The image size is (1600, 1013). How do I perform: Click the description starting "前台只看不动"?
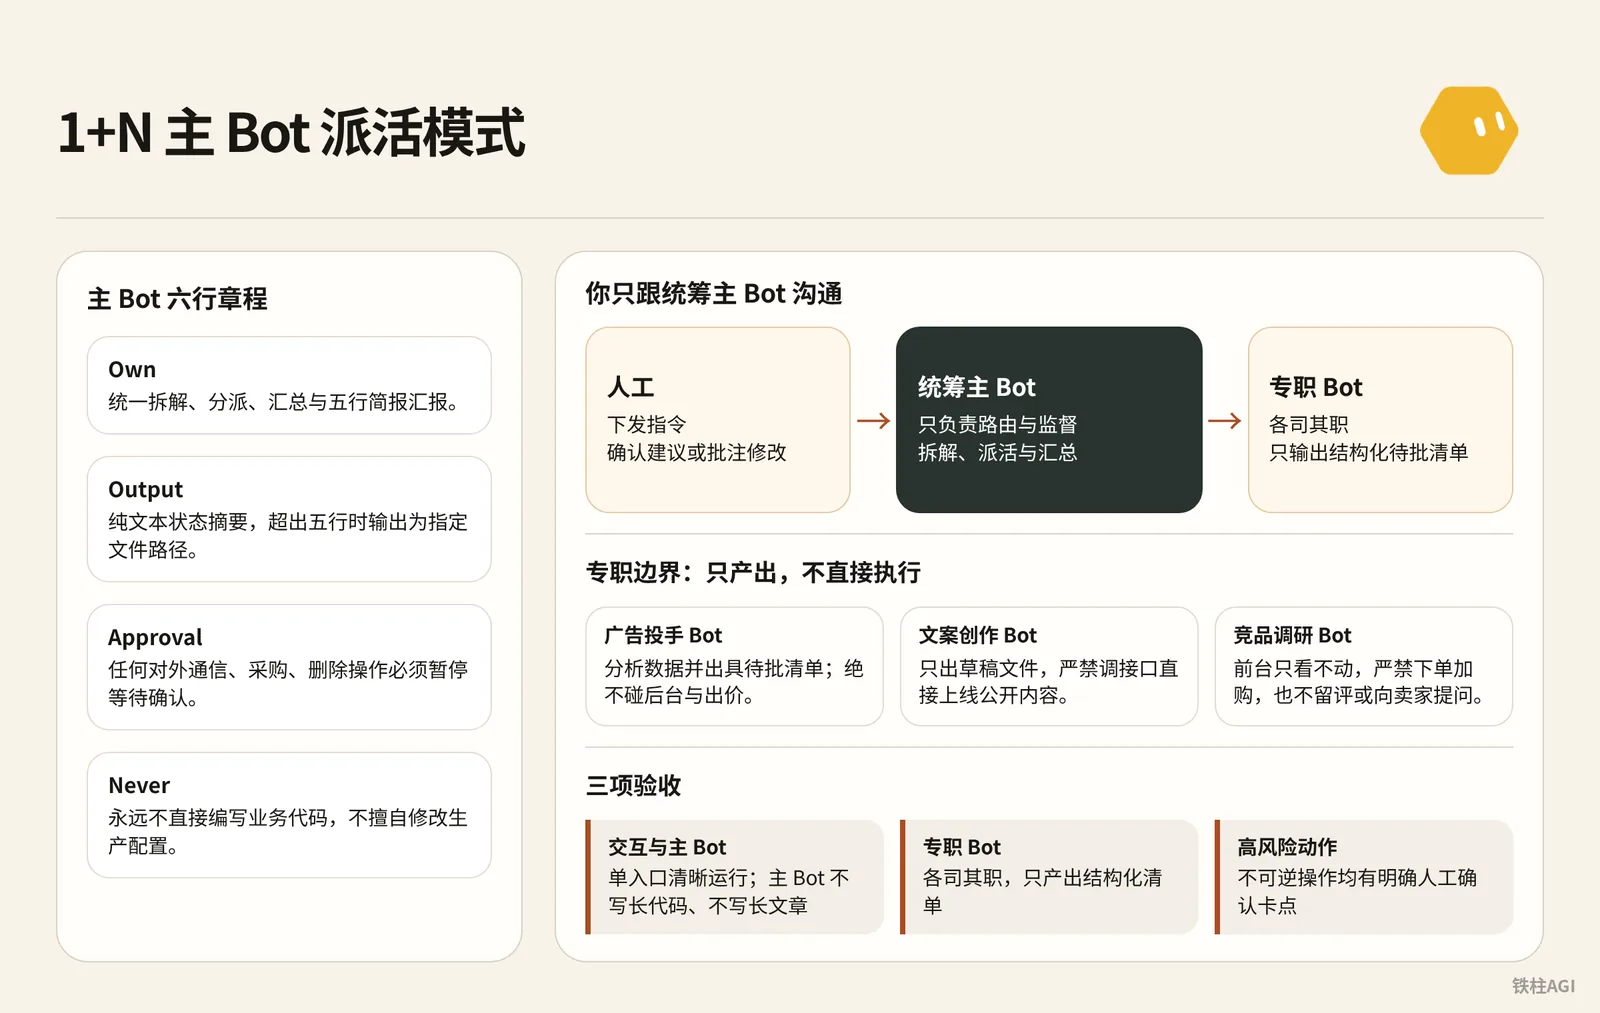[1358, 682]
